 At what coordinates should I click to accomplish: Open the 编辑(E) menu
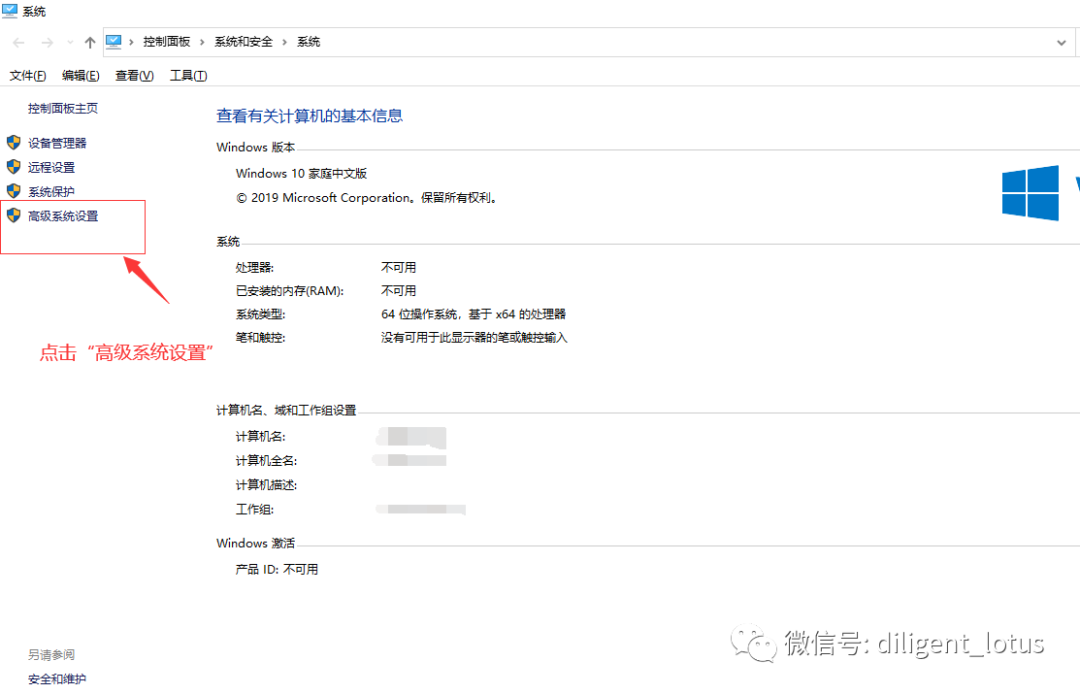[81, 76]
